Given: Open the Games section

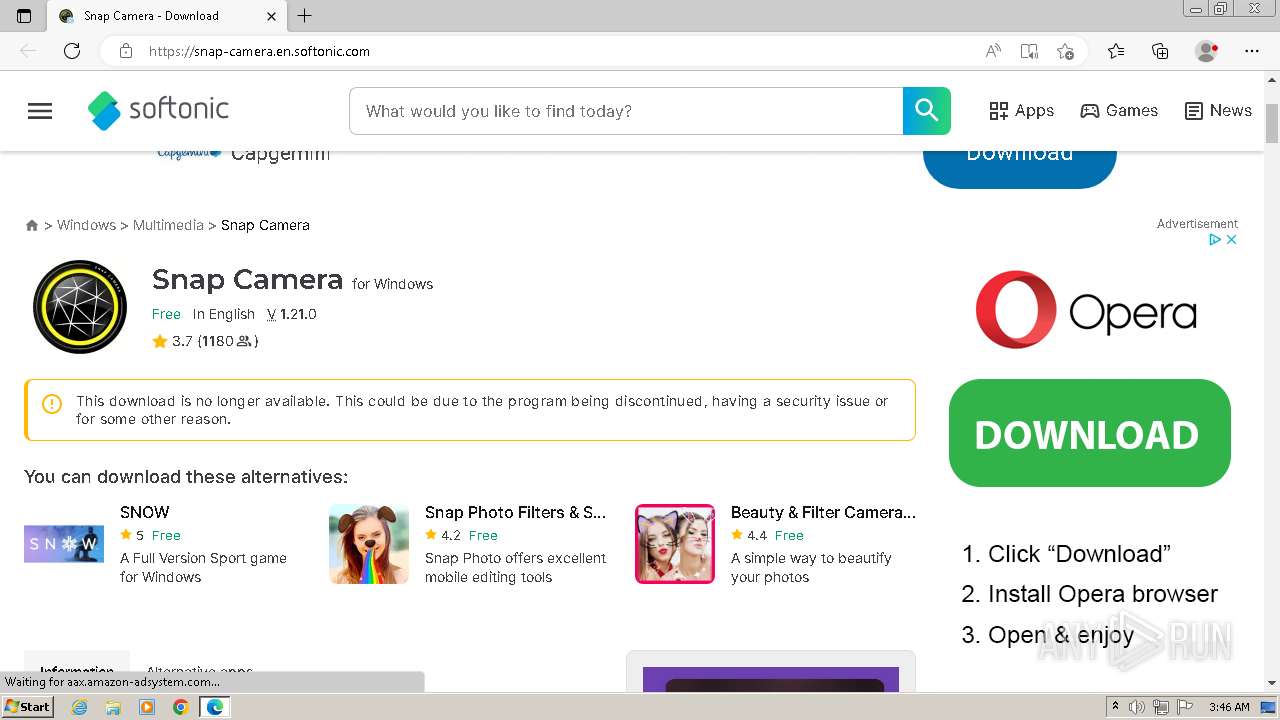Looking at the screenshot, I should (x=1119, y=111).
